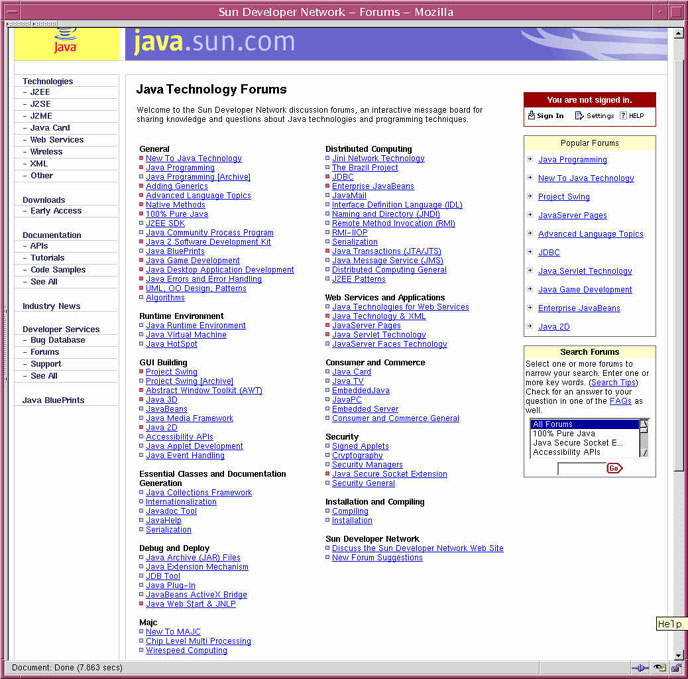Image resolution: width=688 pixels, height=679 pixels.
Task: Open the sidebar grippy on left window edge
Action: [x=6, y=345]
